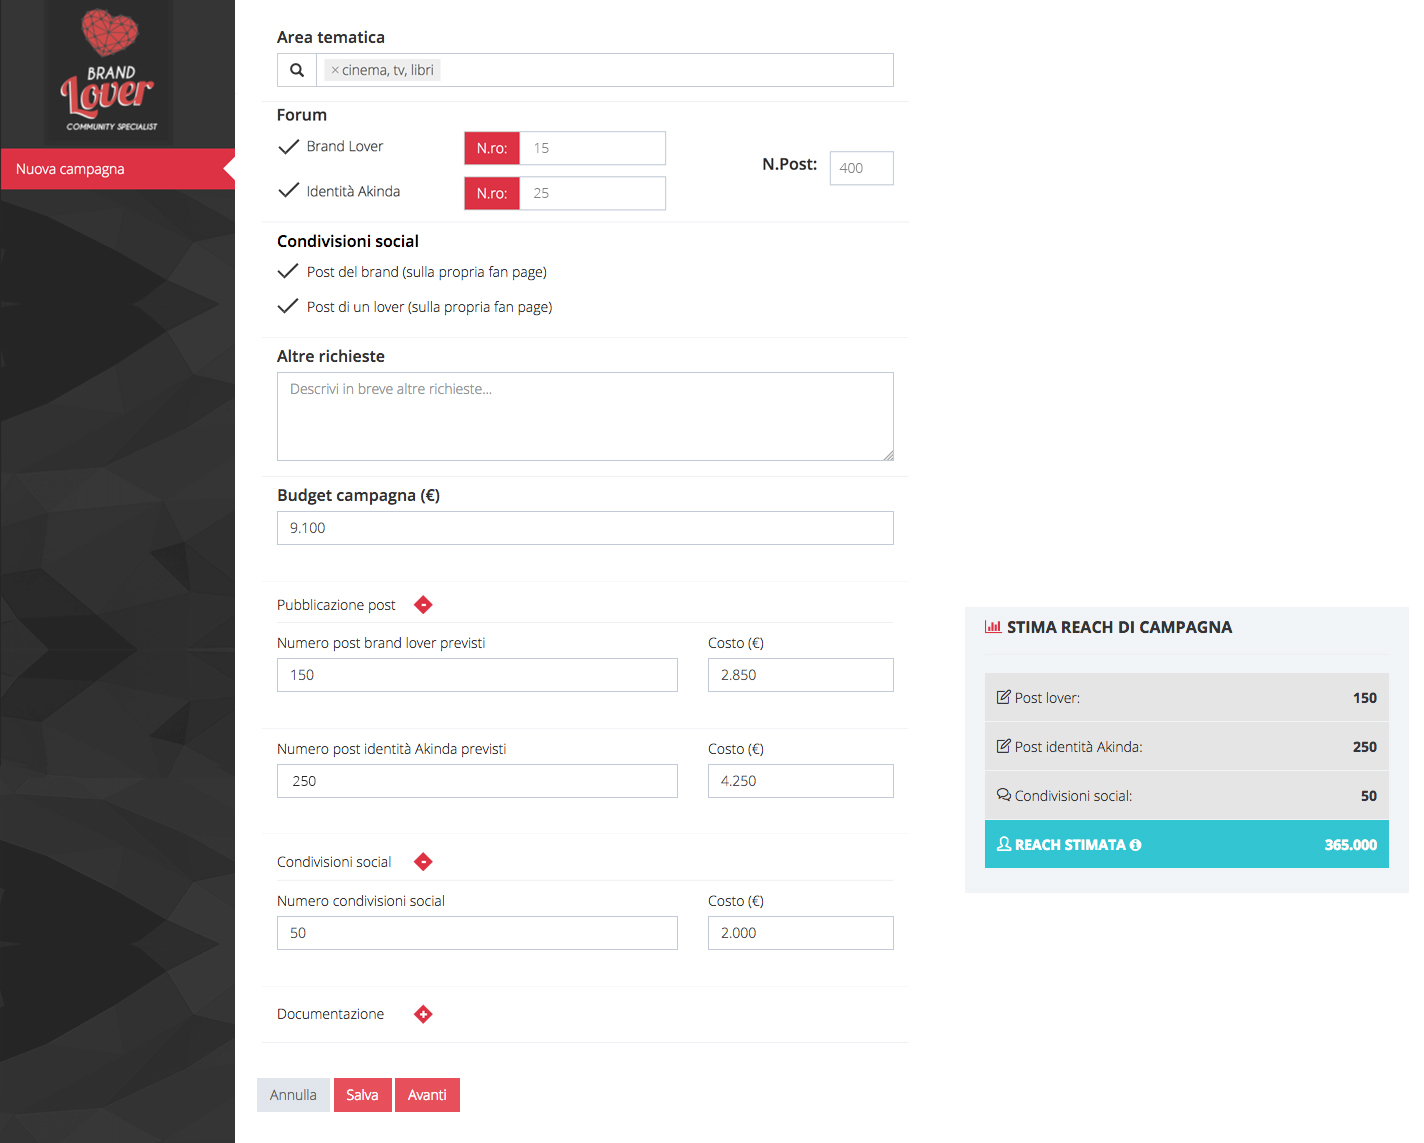Click the search icon in Area tematica
1424x1143 pixels.
click(x=297, y=70)
